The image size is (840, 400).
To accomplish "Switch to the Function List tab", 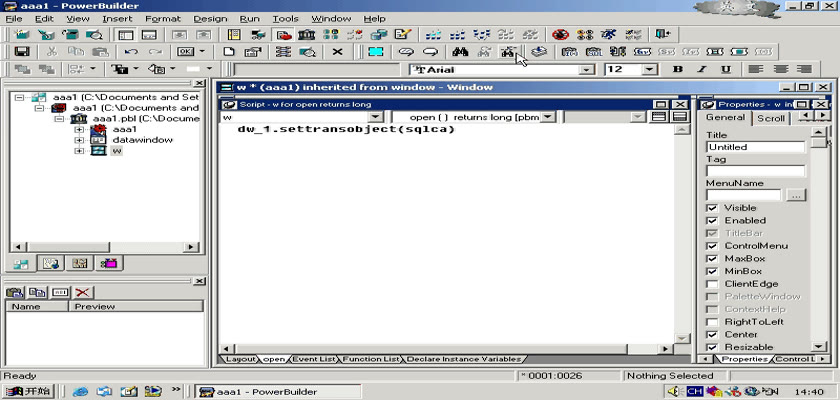I will 371,359.
